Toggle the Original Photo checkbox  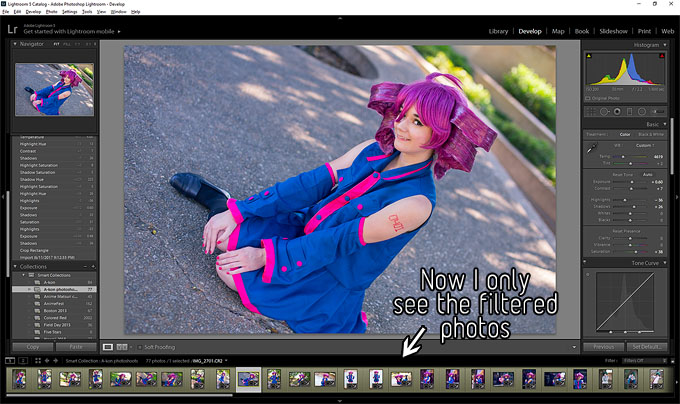pyautogui.click(x=591, y=98)
